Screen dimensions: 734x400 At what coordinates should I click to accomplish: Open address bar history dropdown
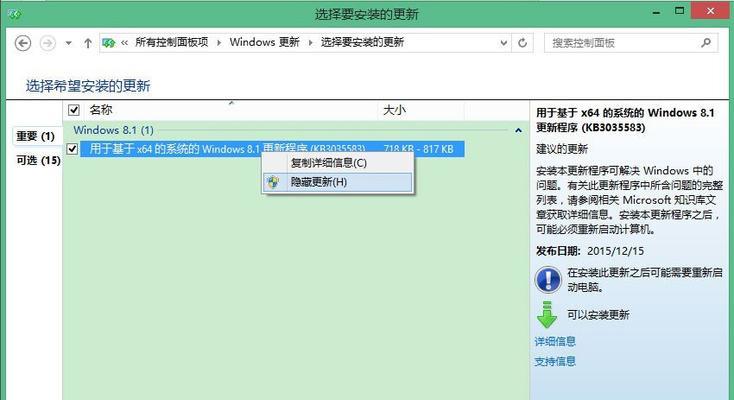pos(504,43)
